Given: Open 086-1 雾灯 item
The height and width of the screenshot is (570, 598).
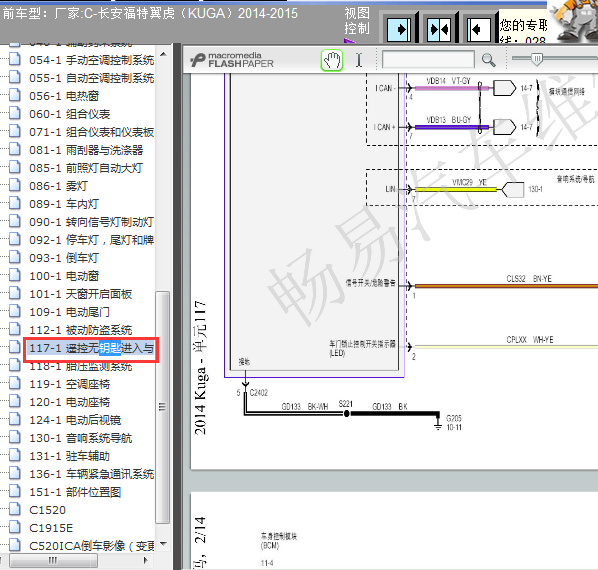Looking at the screenshot, I should (58, 186).
